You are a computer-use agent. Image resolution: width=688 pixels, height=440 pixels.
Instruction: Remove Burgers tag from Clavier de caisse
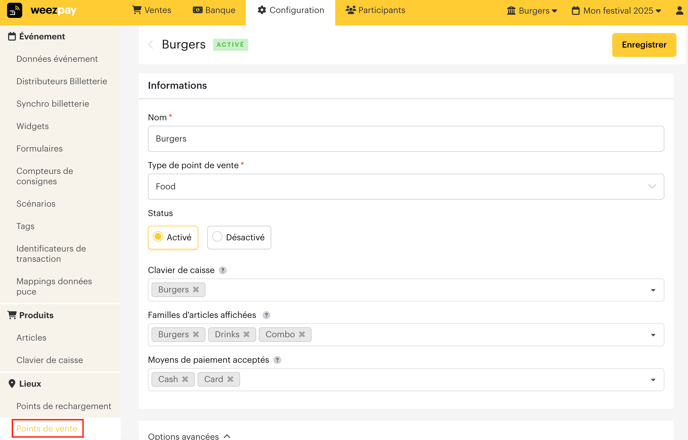click(x=196, y=290)
